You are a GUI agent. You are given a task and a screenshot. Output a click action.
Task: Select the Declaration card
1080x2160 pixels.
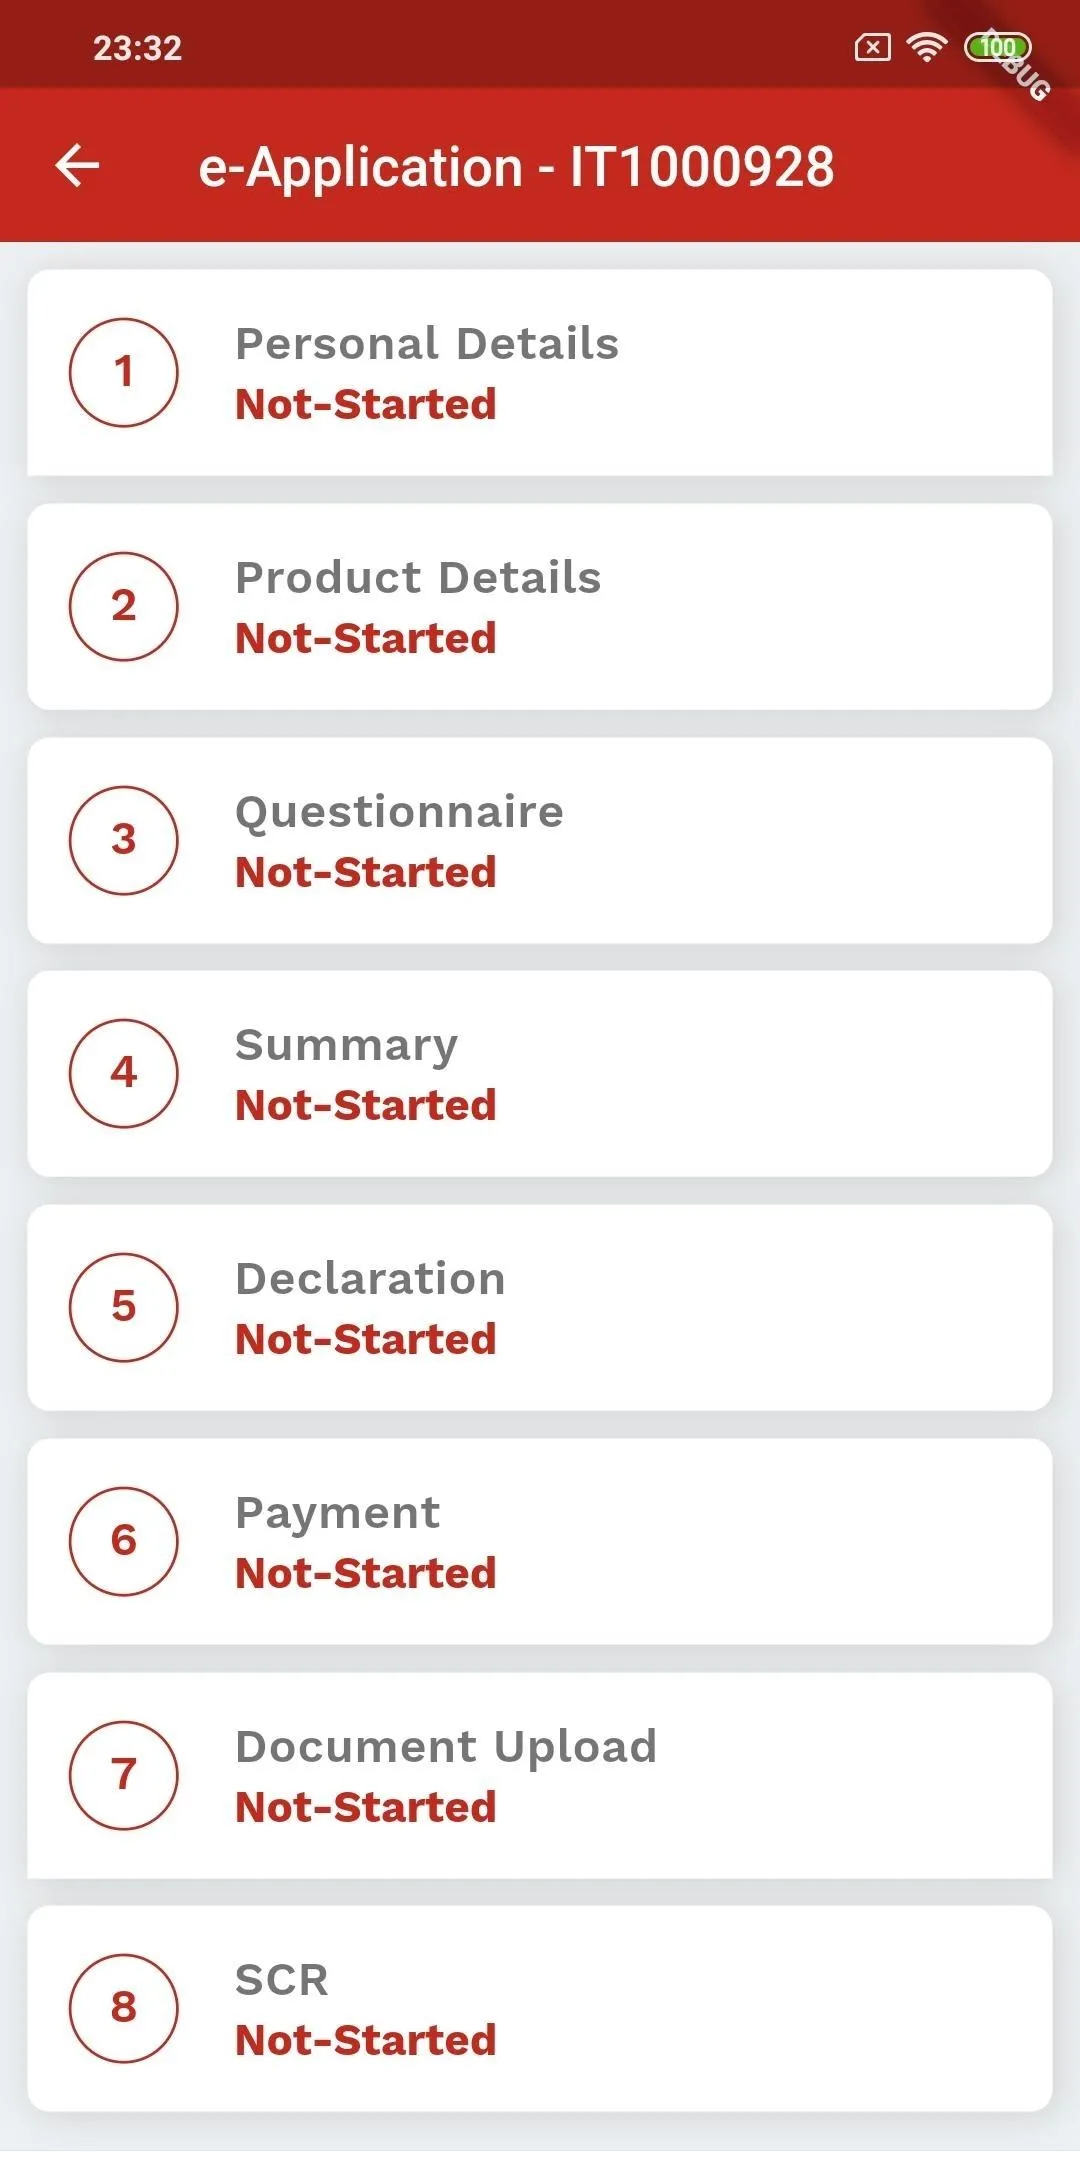[x=540, y=1307]
